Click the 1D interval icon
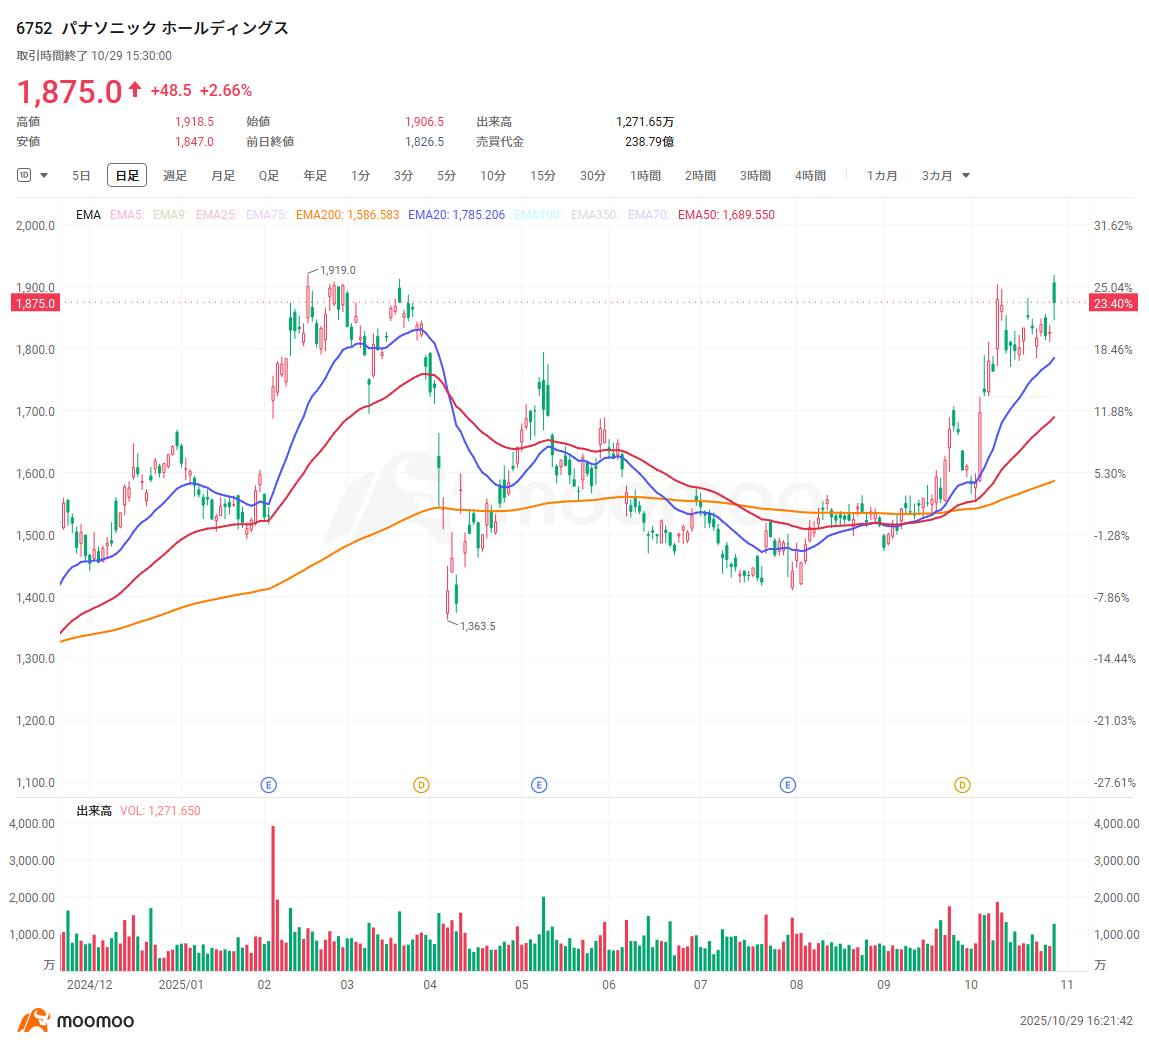The width and height of the screenshot is (1149, 1047). [24, 175]
